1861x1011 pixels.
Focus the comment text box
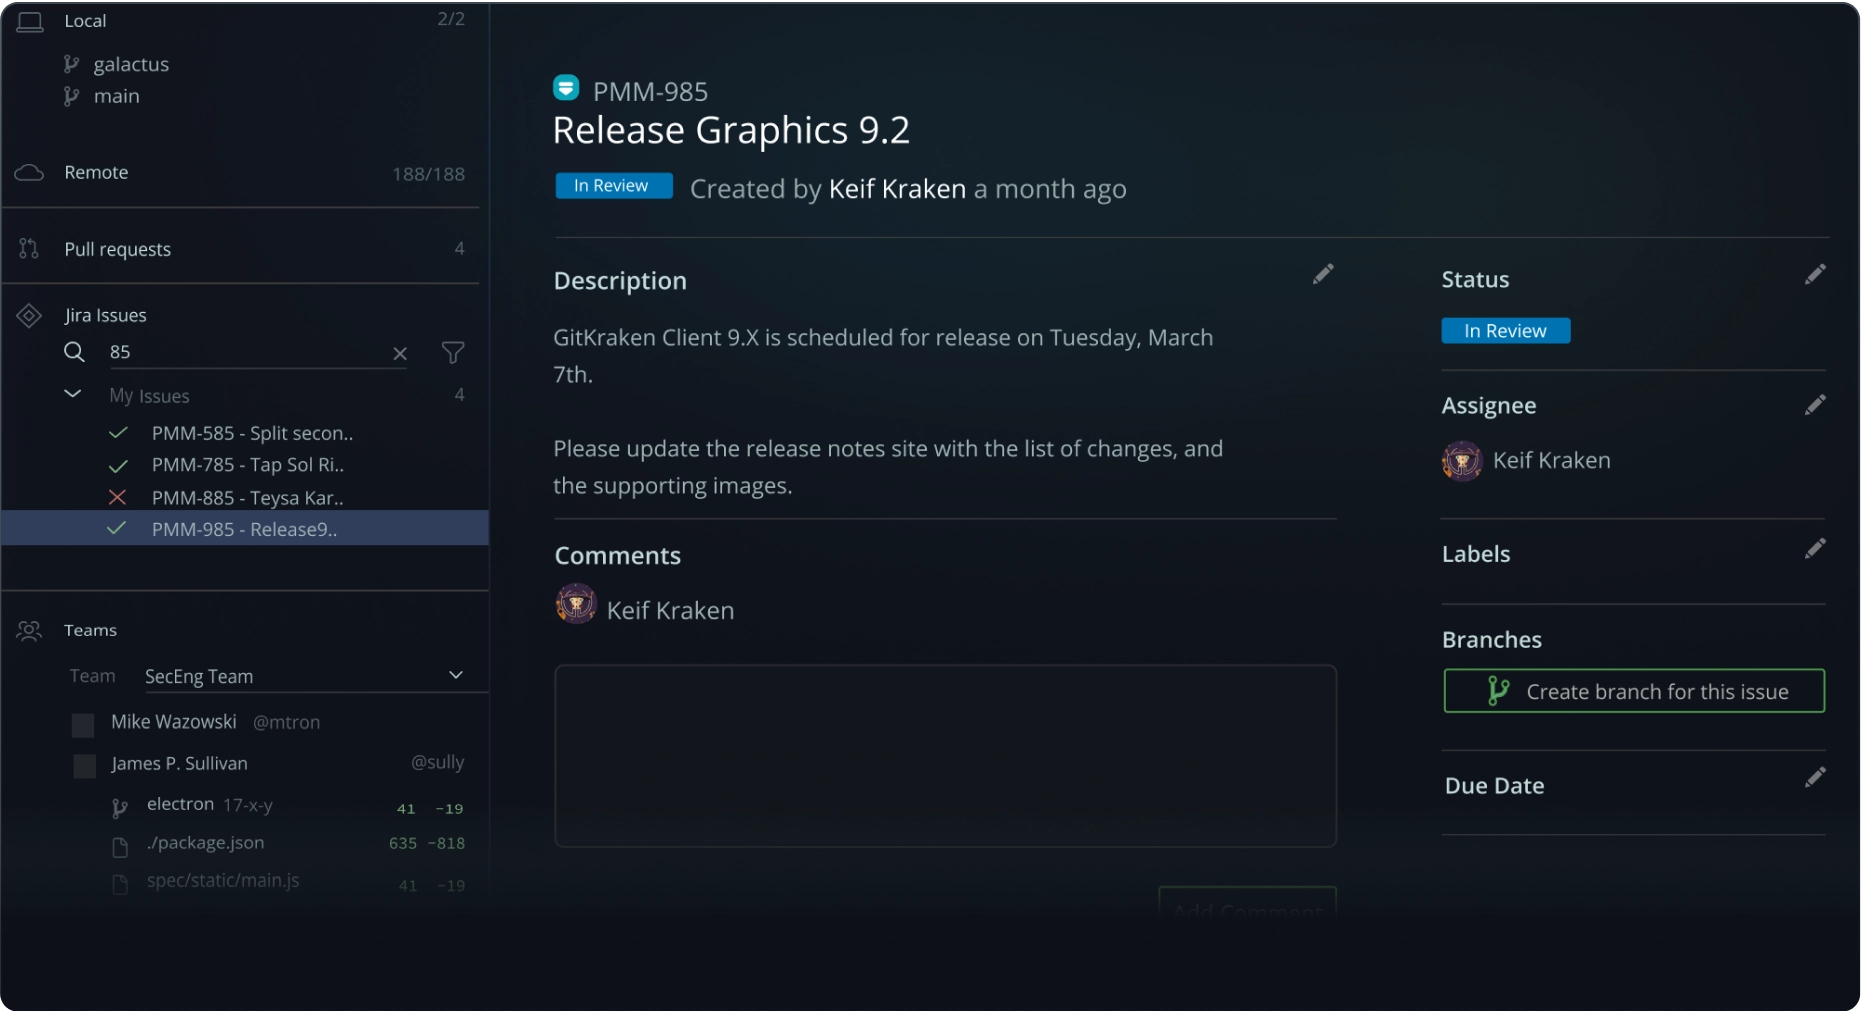point(945,756)
